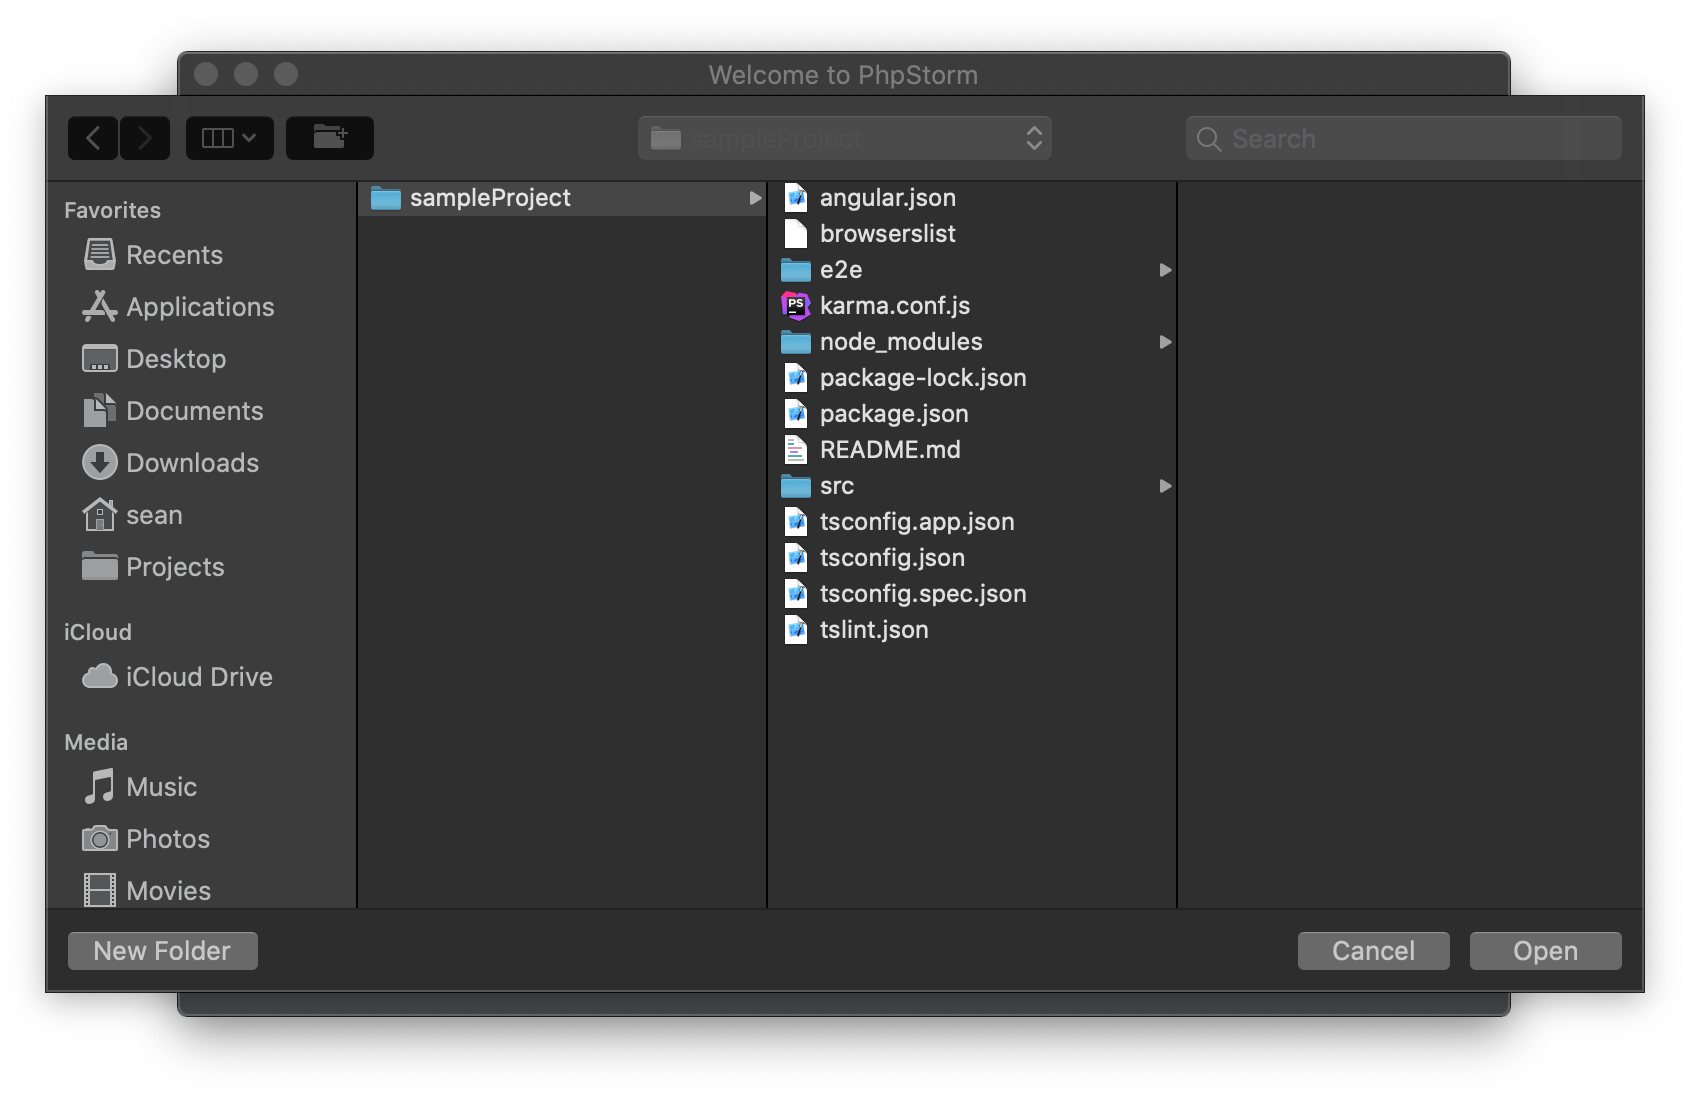Viewport: 1690px width, 1100px height.
Task: Select the package-lock.json file icon
Action: 796,378
